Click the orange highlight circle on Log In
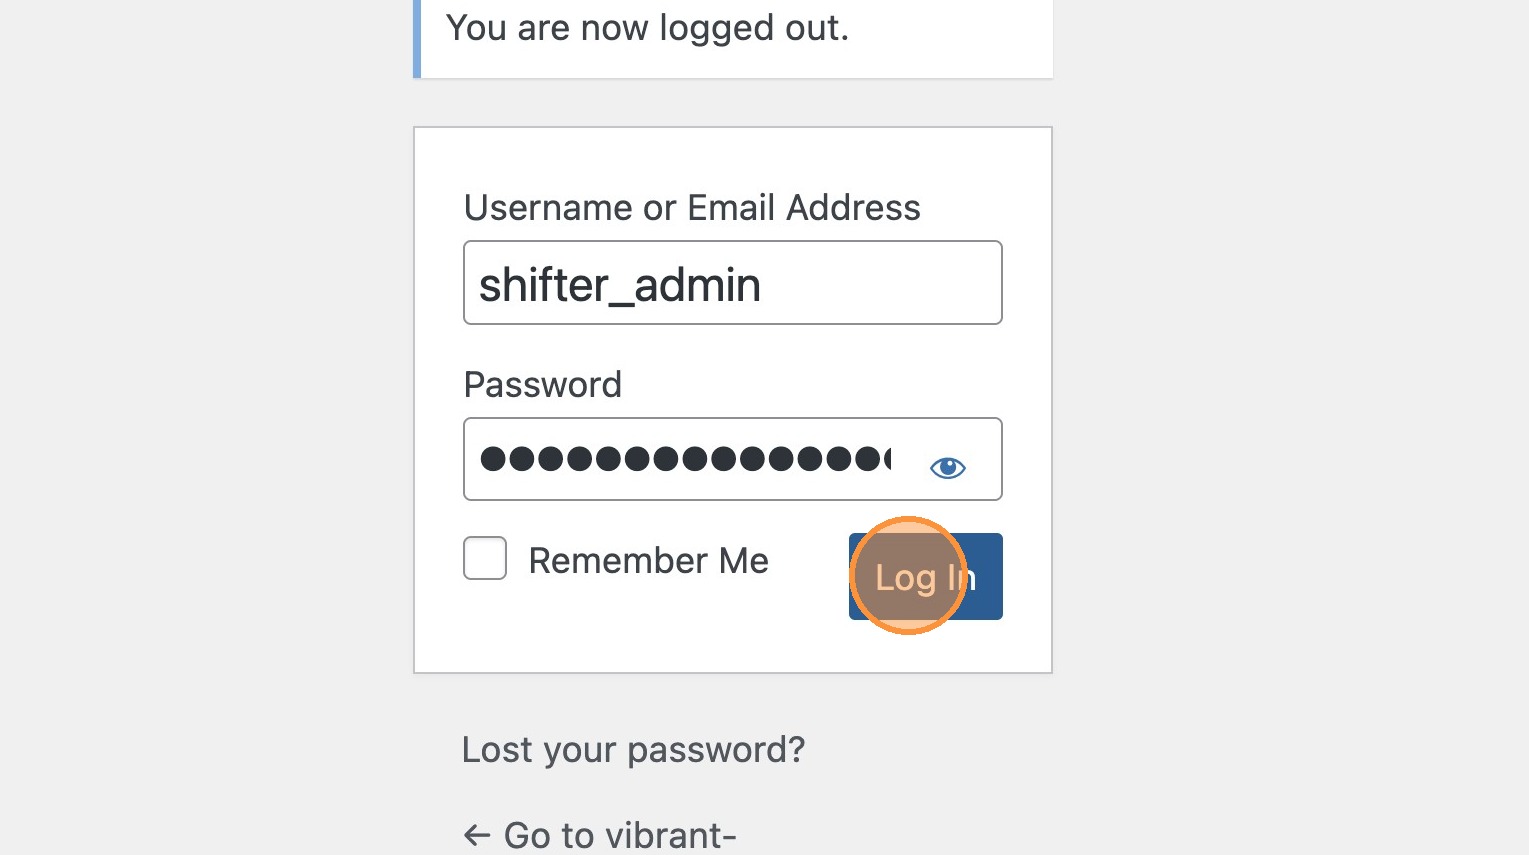Image resolution: width=1529 pixels, height=855 pixels. [908, 576]
